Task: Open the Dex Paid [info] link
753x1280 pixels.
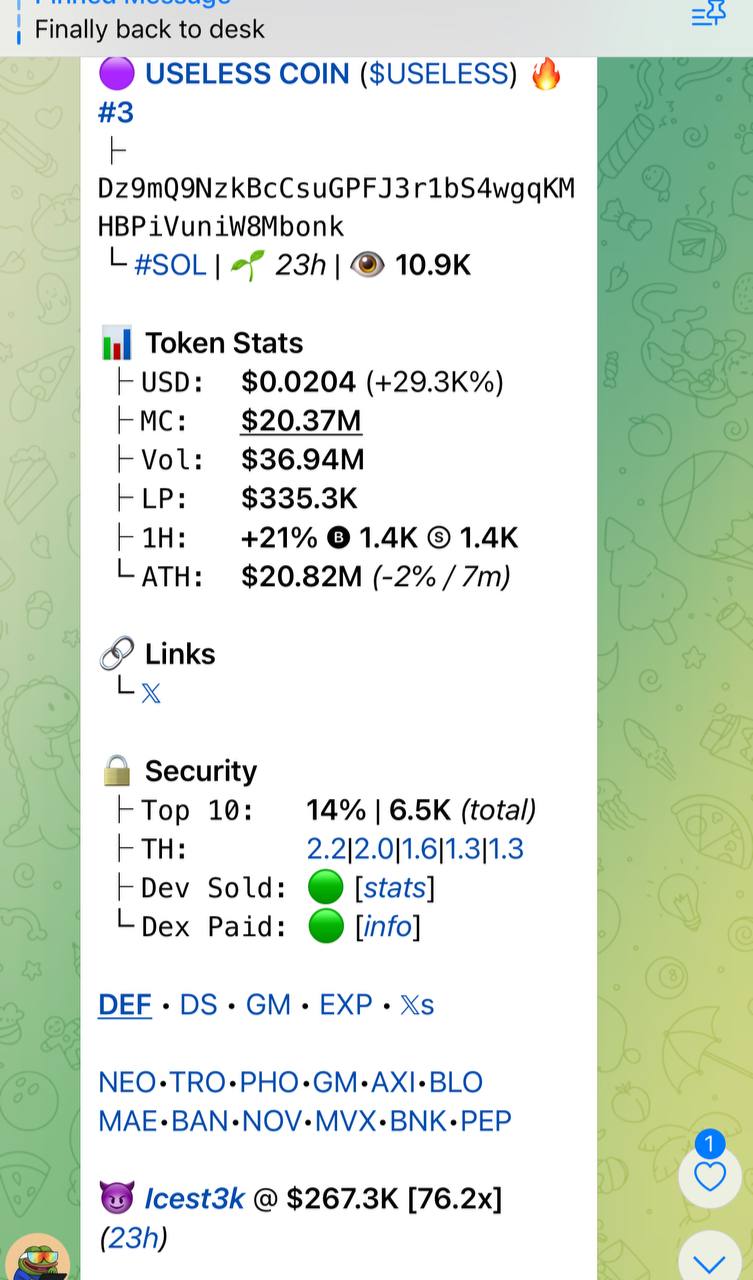Action: (388, 927)
